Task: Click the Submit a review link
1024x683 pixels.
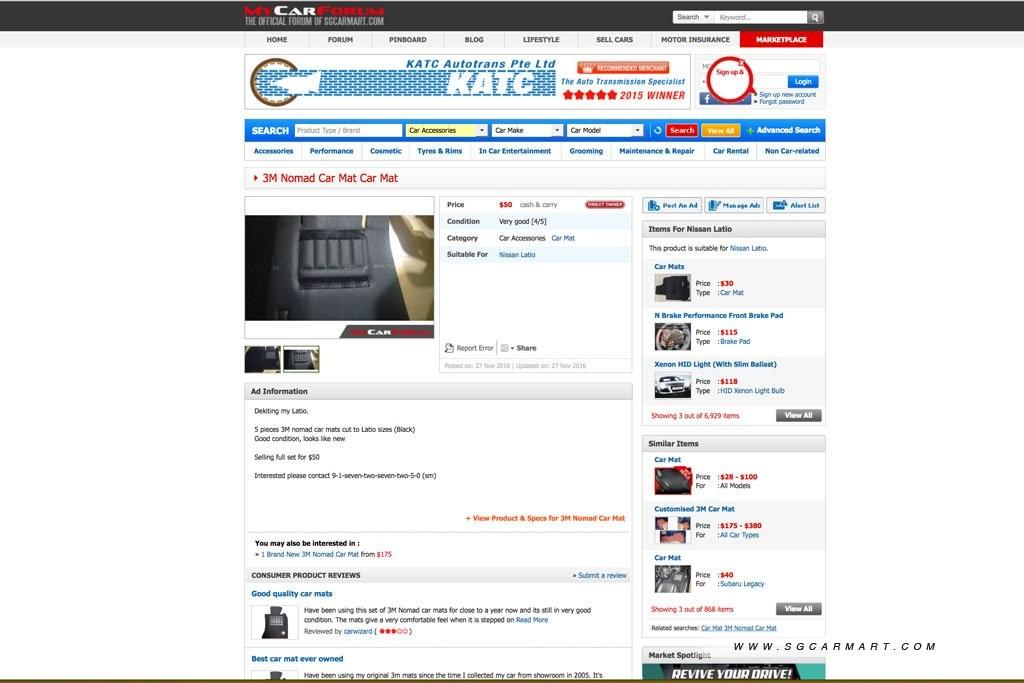Action: [600, 575]
